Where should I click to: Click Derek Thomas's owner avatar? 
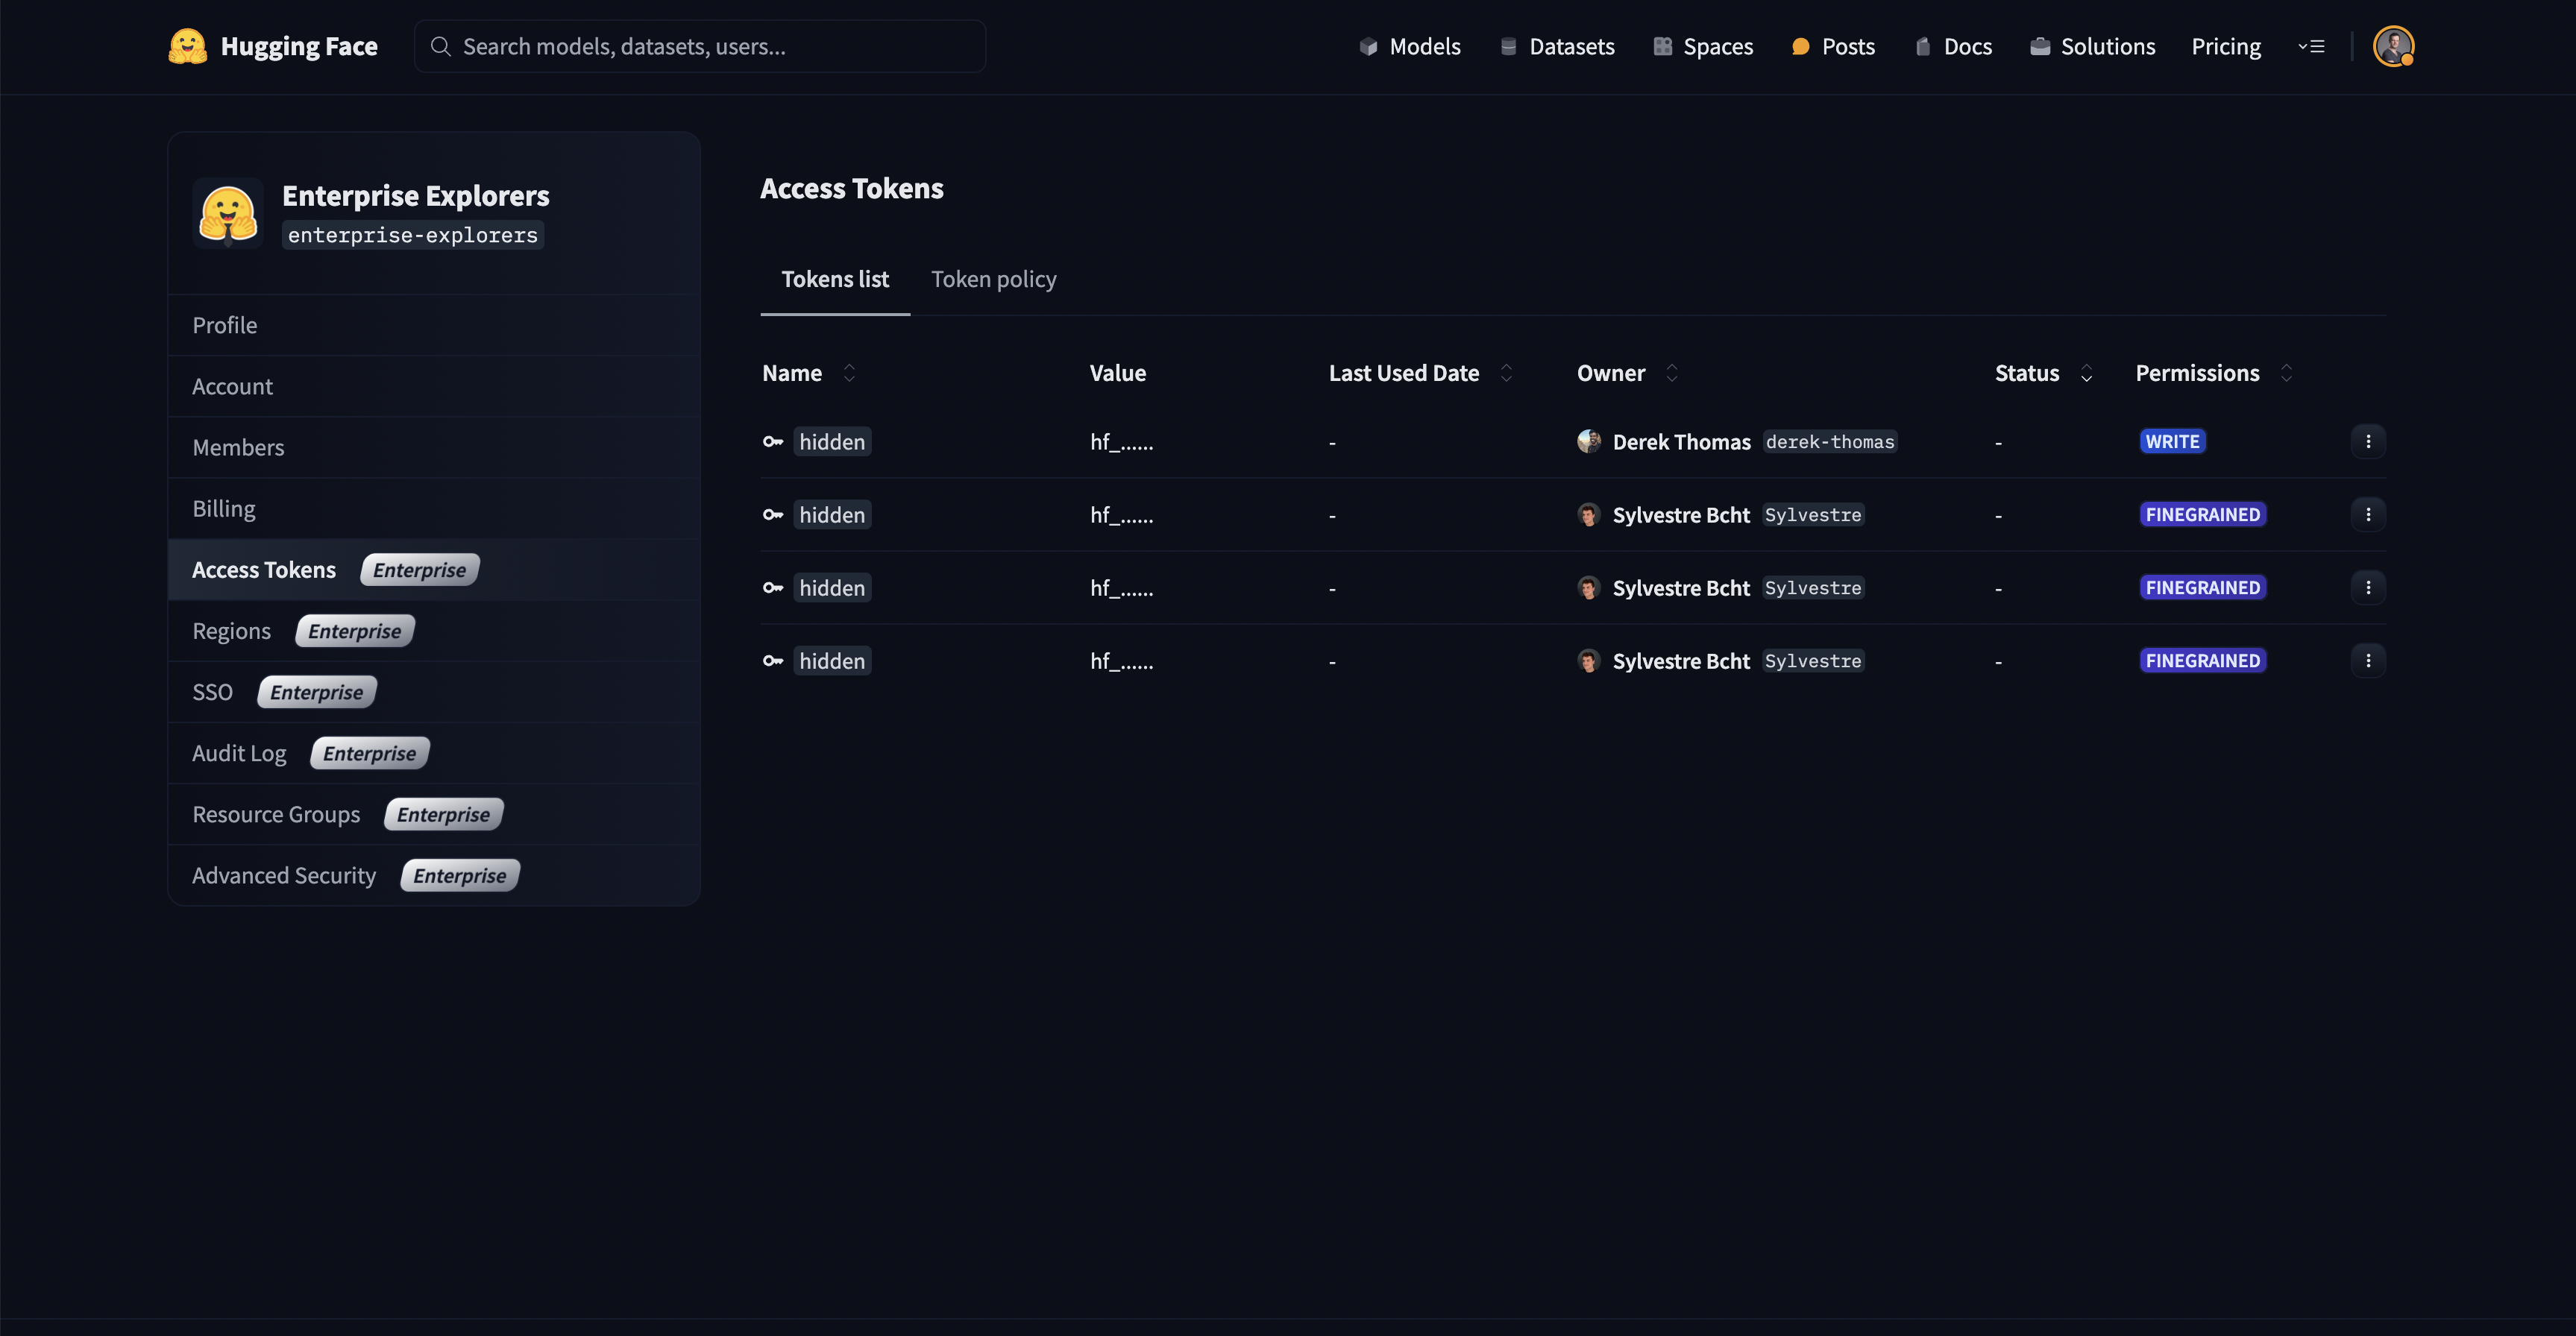1589,442
